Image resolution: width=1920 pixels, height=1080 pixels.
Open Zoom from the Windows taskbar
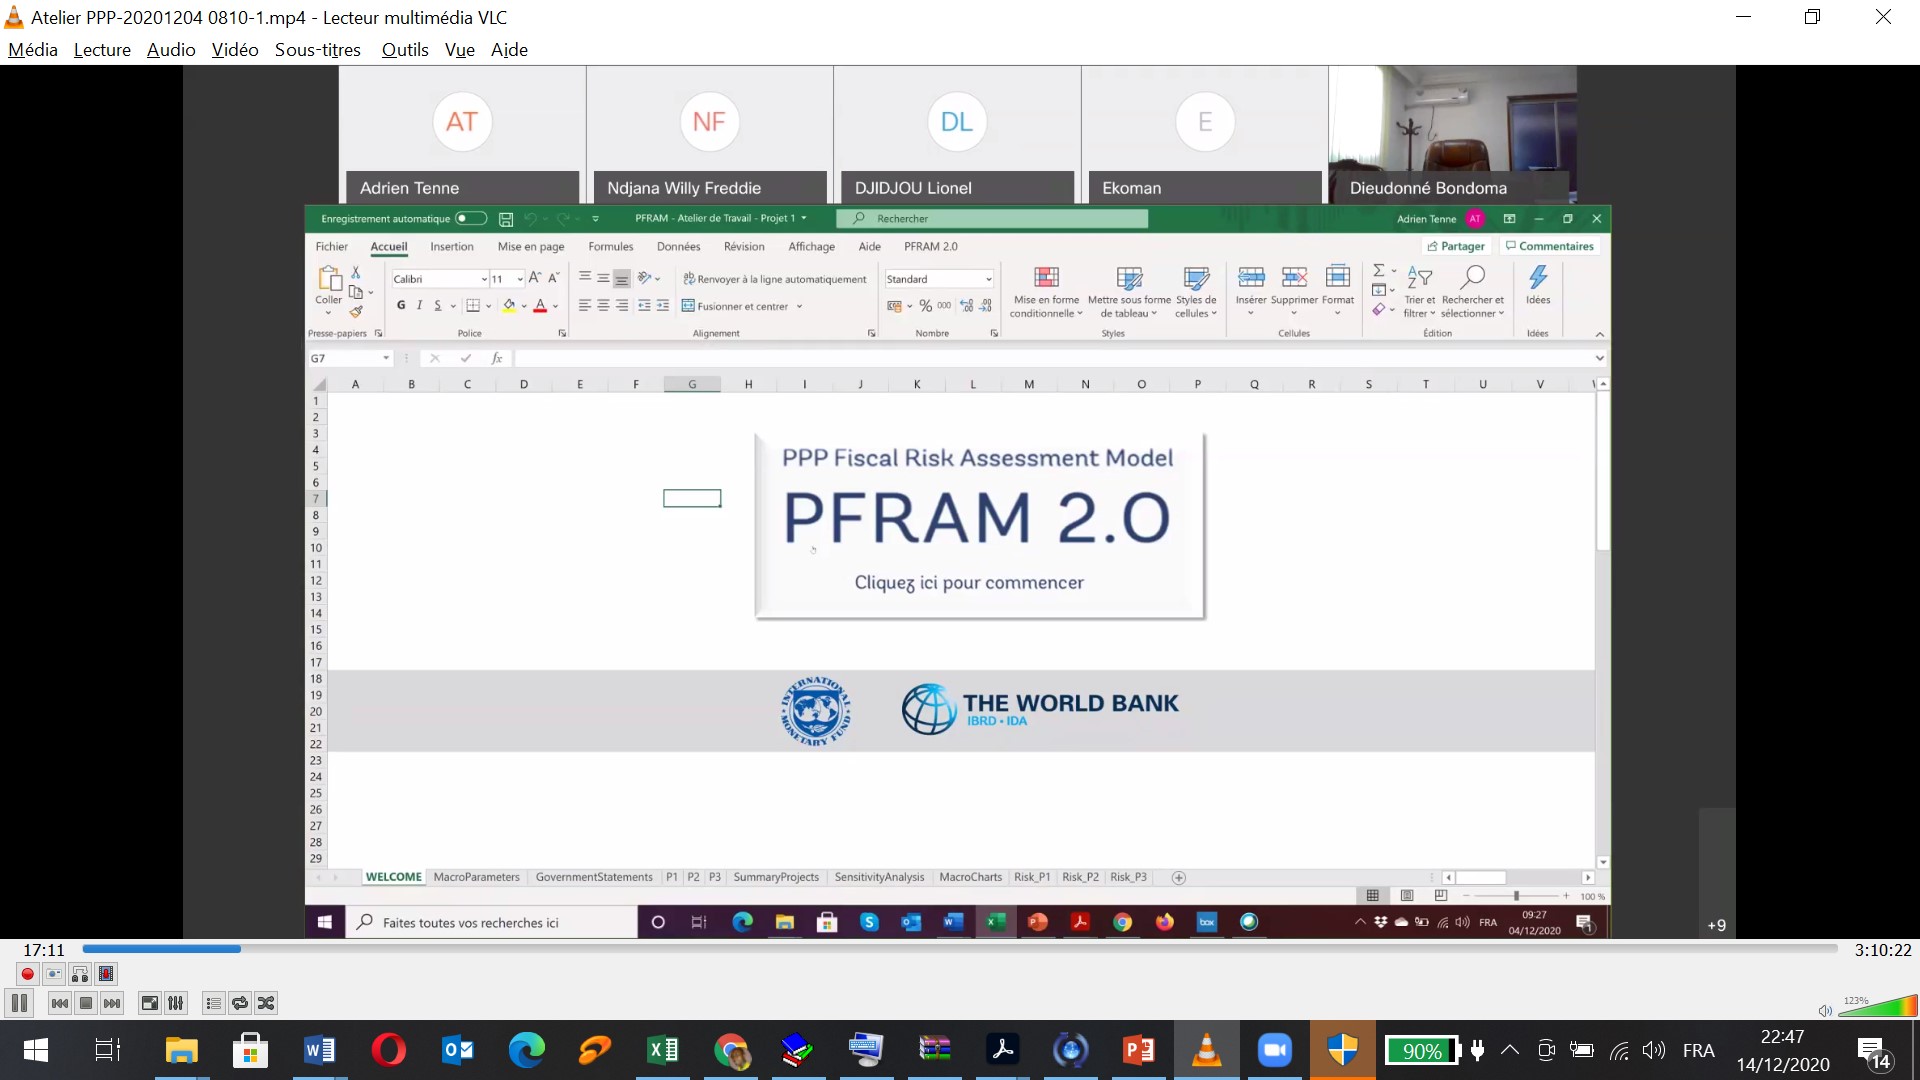pyautogui.click(x=1274, y=1050)
